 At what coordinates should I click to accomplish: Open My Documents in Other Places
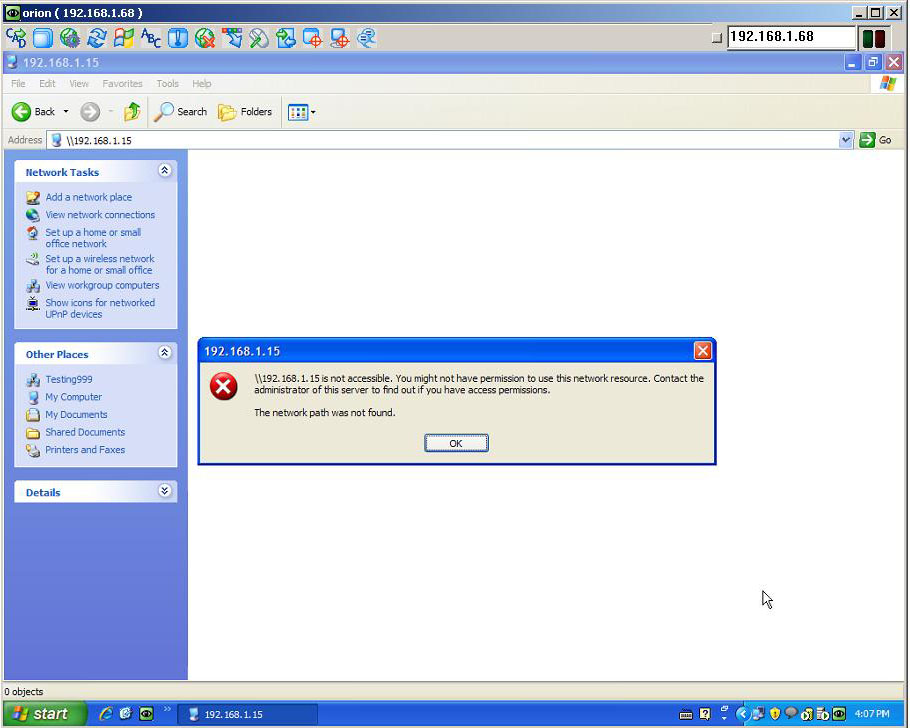point(76,415)
